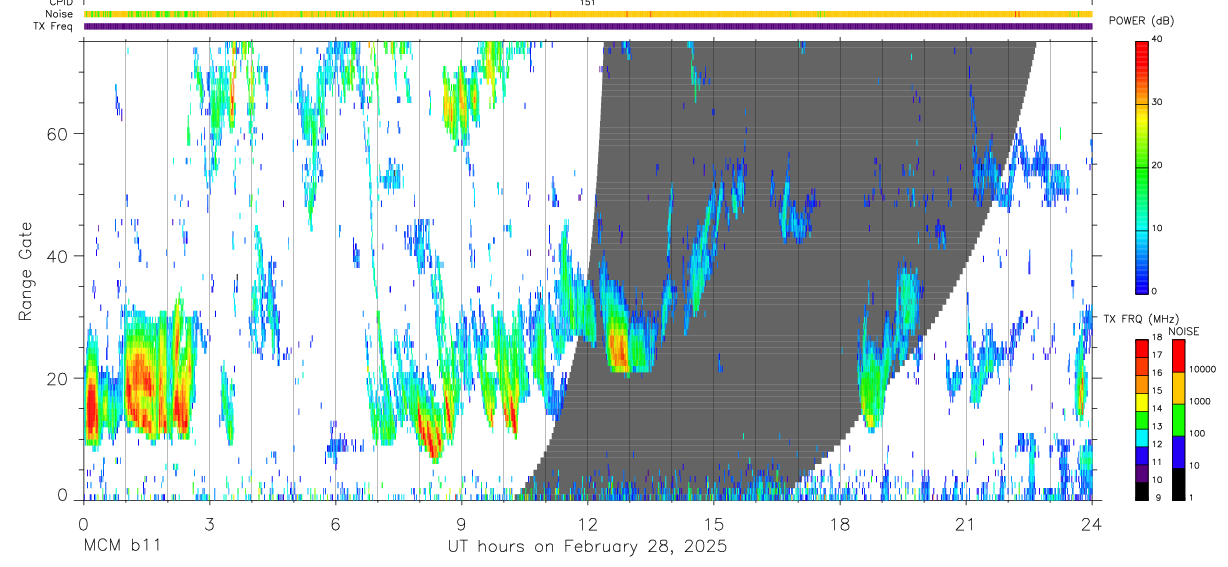Click the MCM b11 radar label
Image resolution: width=1228 pixels, height=567 pixels.
coord(123,547)
